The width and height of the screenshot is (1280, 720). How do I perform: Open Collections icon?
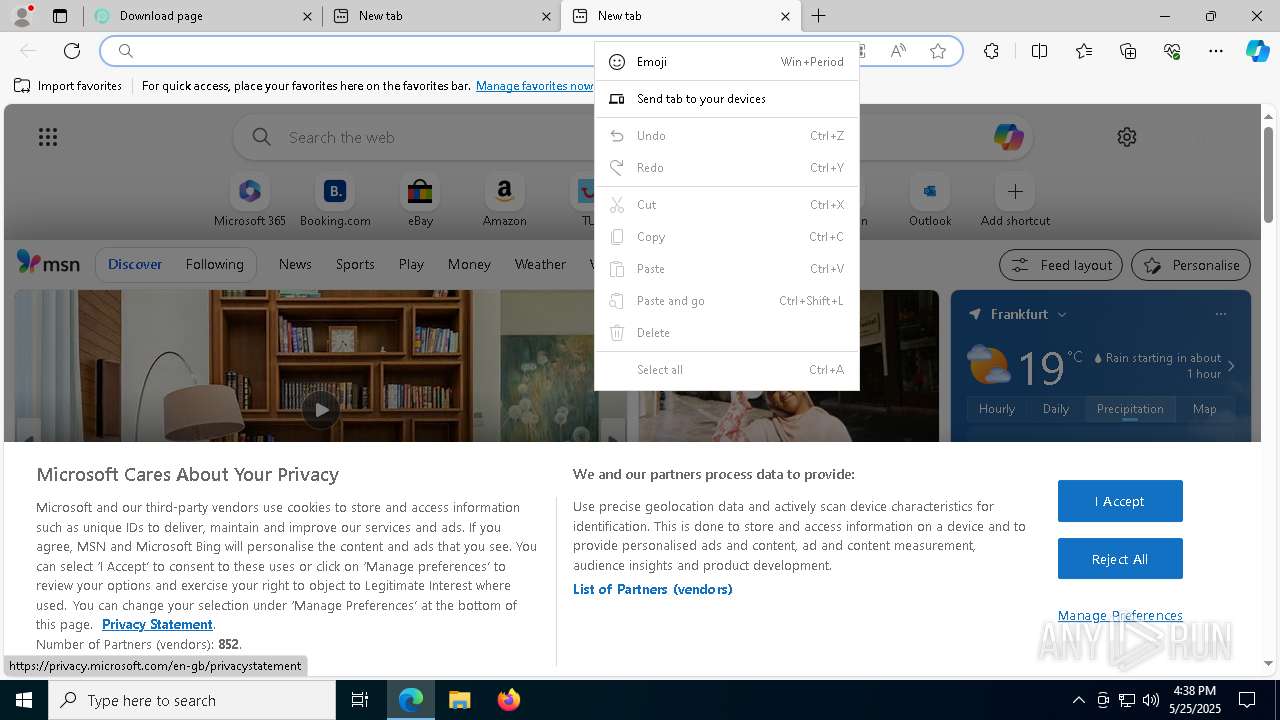(1128, 51)
